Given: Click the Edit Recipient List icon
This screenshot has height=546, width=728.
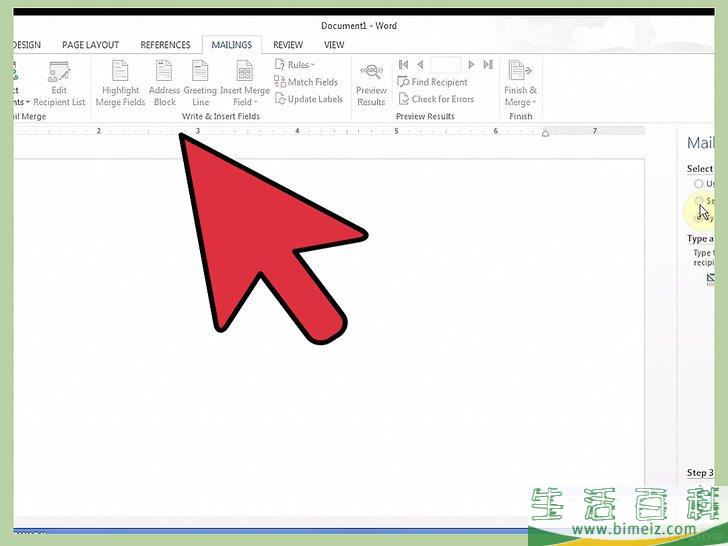Looking at the screenshot, I should coord(59,72).
